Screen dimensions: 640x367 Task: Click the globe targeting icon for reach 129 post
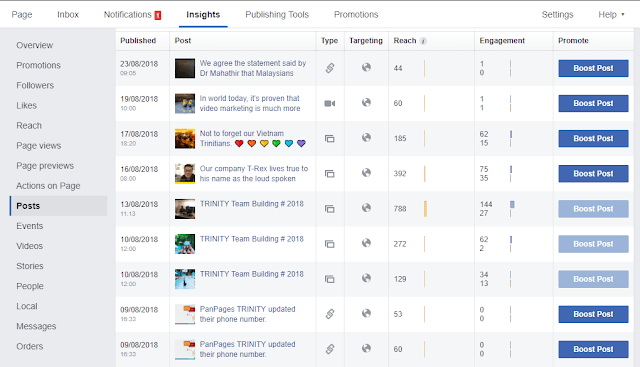tap(366, 278)
